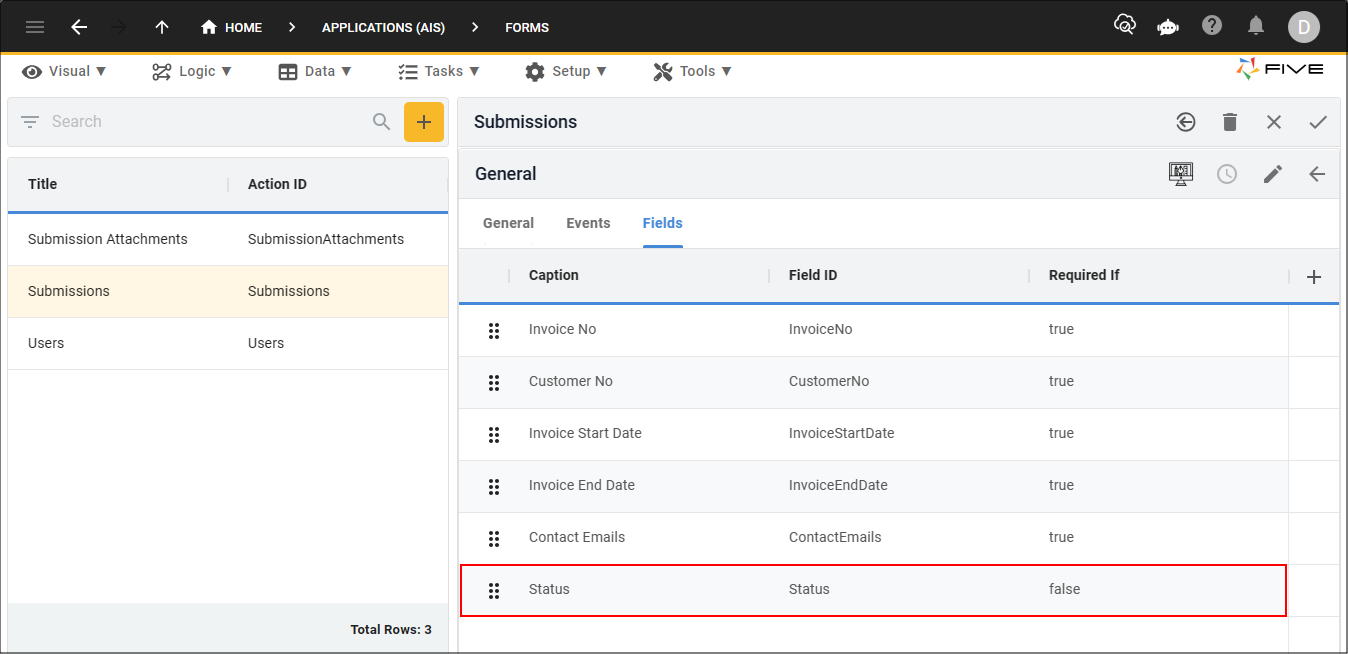Click the hamburger menu icon
This screenshot has height=654, width=1348.
(x=35, y=27)
